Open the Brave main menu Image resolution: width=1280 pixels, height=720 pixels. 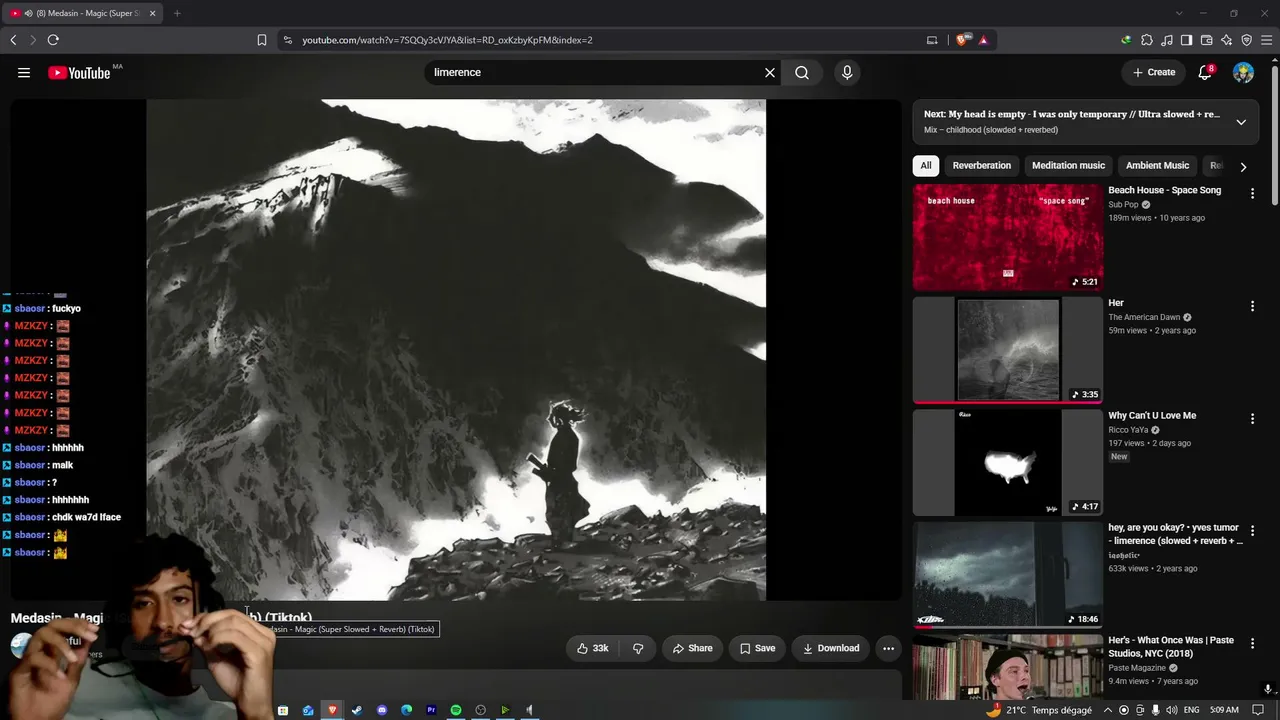point(1266,40)
